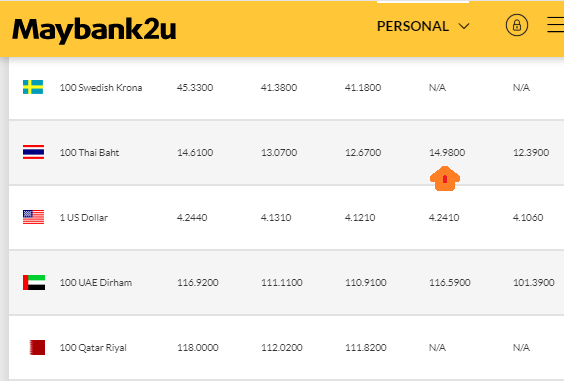This screenshot has width=564, height=381.
Task: Click the Sweden flag icon
Action: point(33,87)
